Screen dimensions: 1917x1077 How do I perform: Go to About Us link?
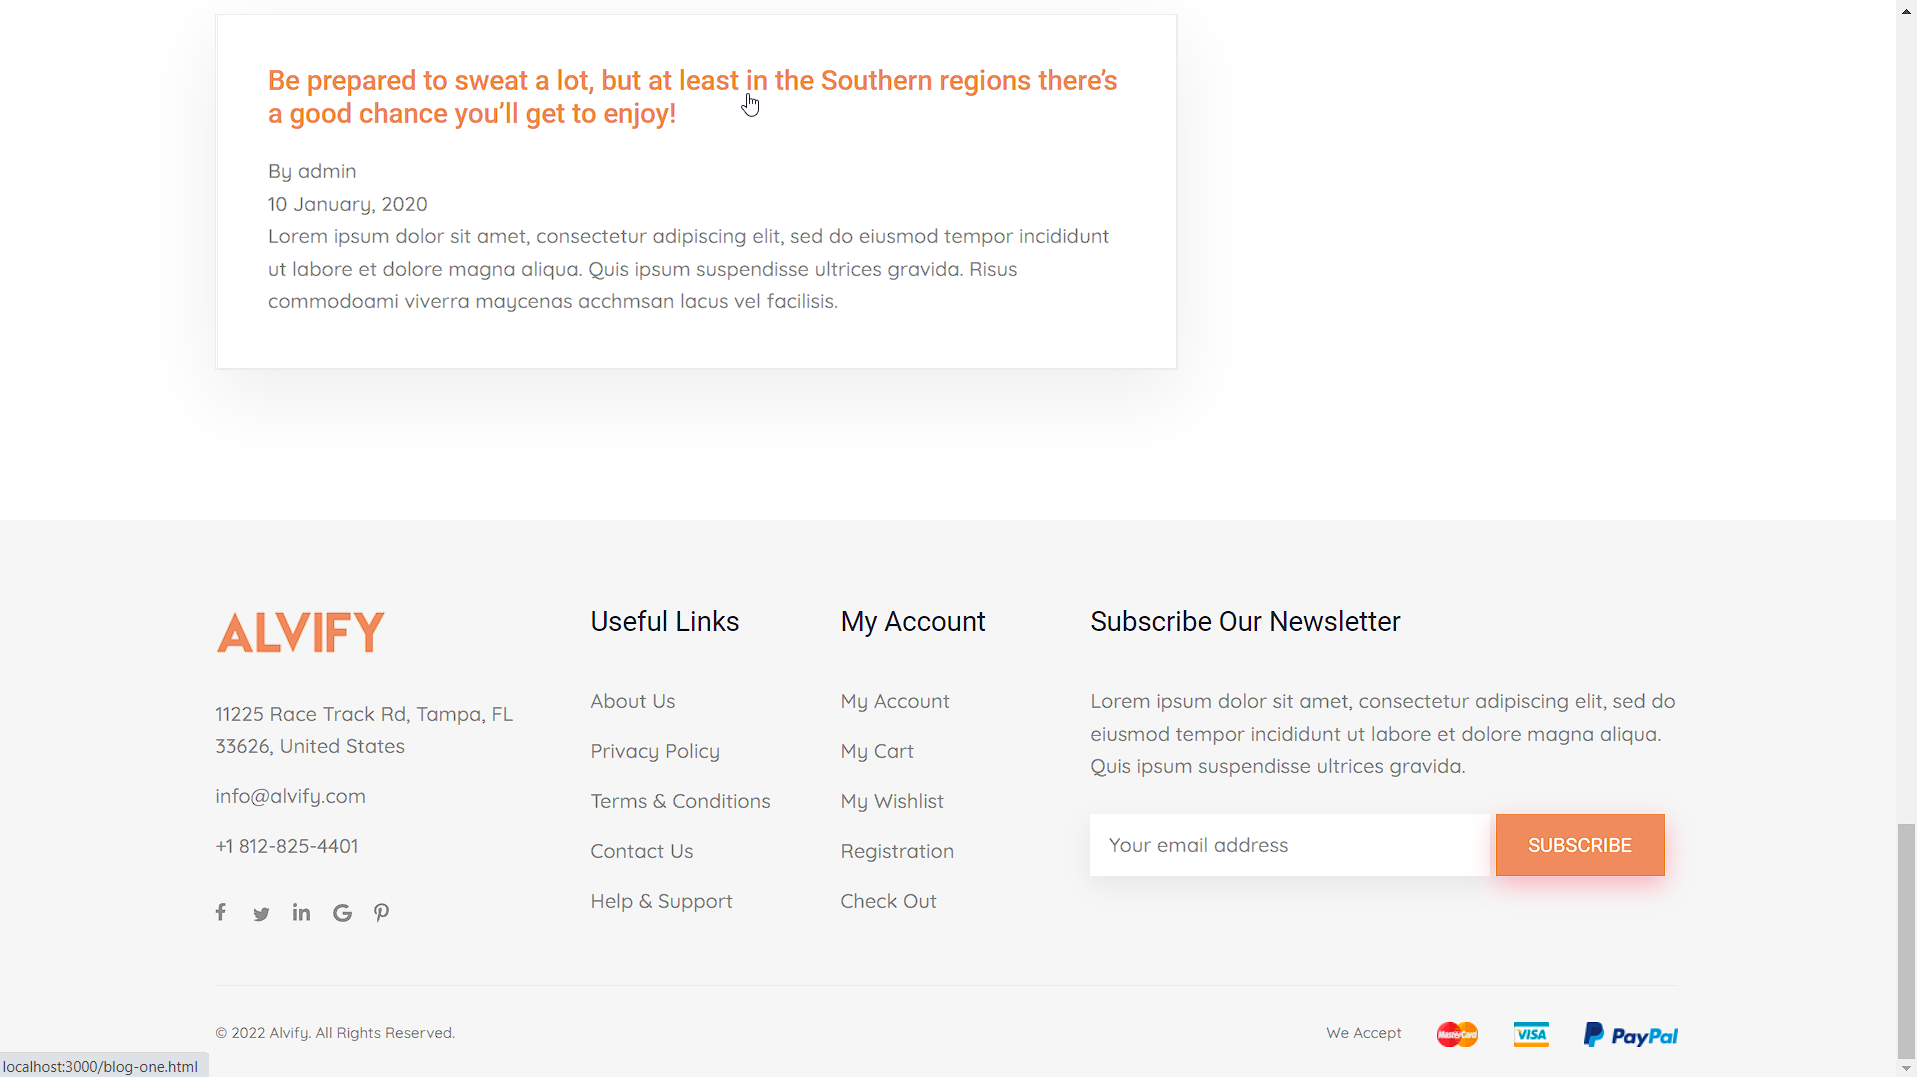(633, 701)
